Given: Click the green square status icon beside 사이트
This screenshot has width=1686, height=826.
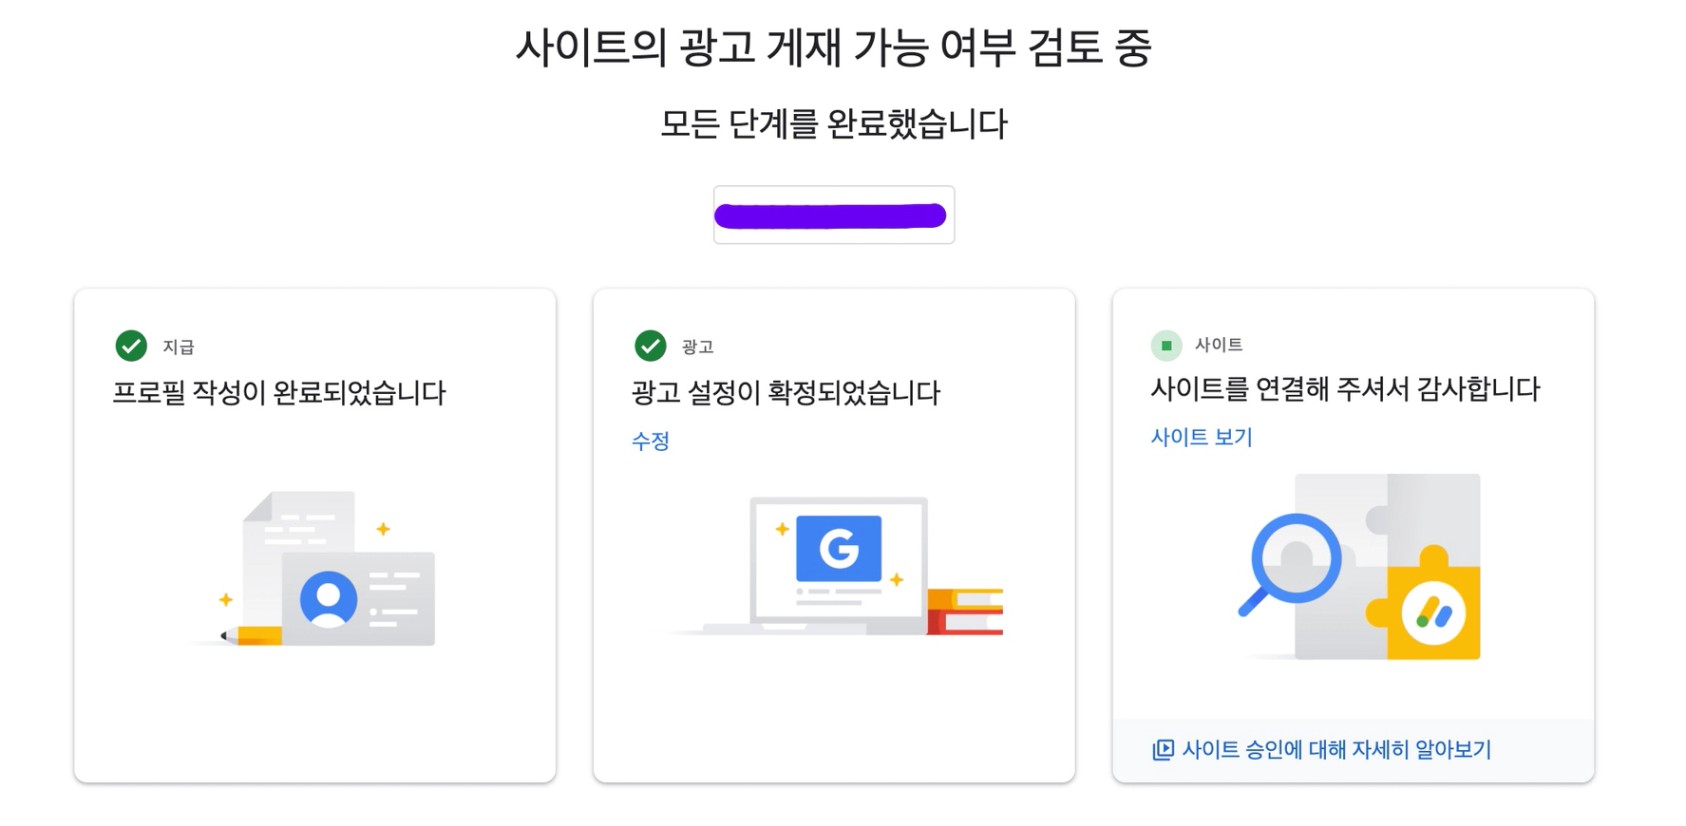Looking at the screenshot, I should (1166, 345).
